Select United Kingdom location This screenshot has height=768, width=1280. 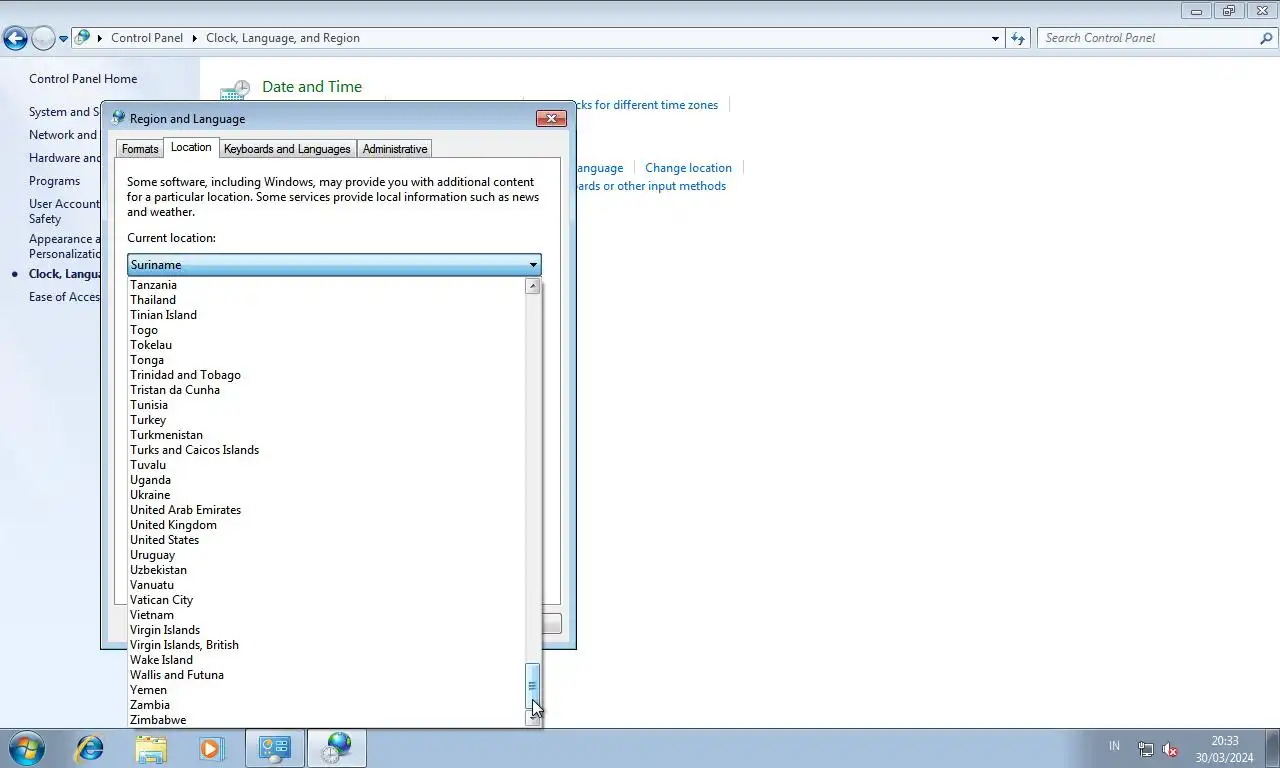[x=327, y=525]
